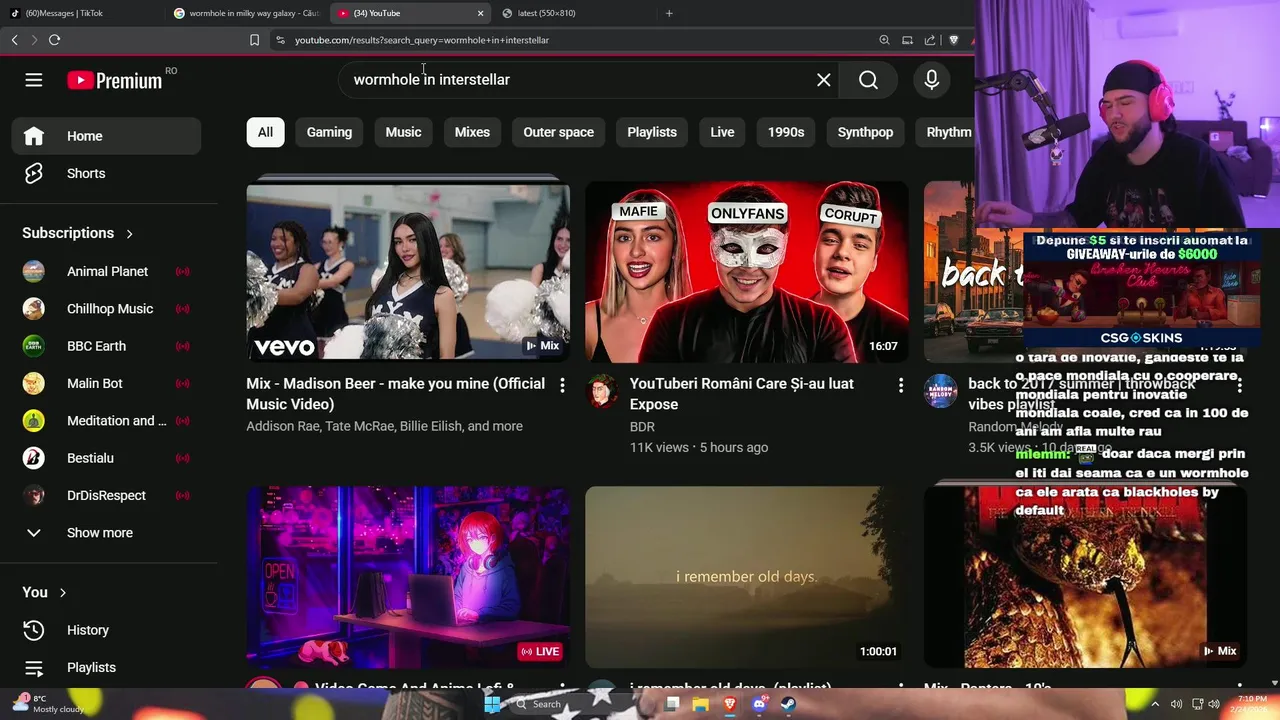The height and width of the screenshot is (720, 1280).
Task: Open the browser zoom magnifier icon
Action: (x=884, y=40)
